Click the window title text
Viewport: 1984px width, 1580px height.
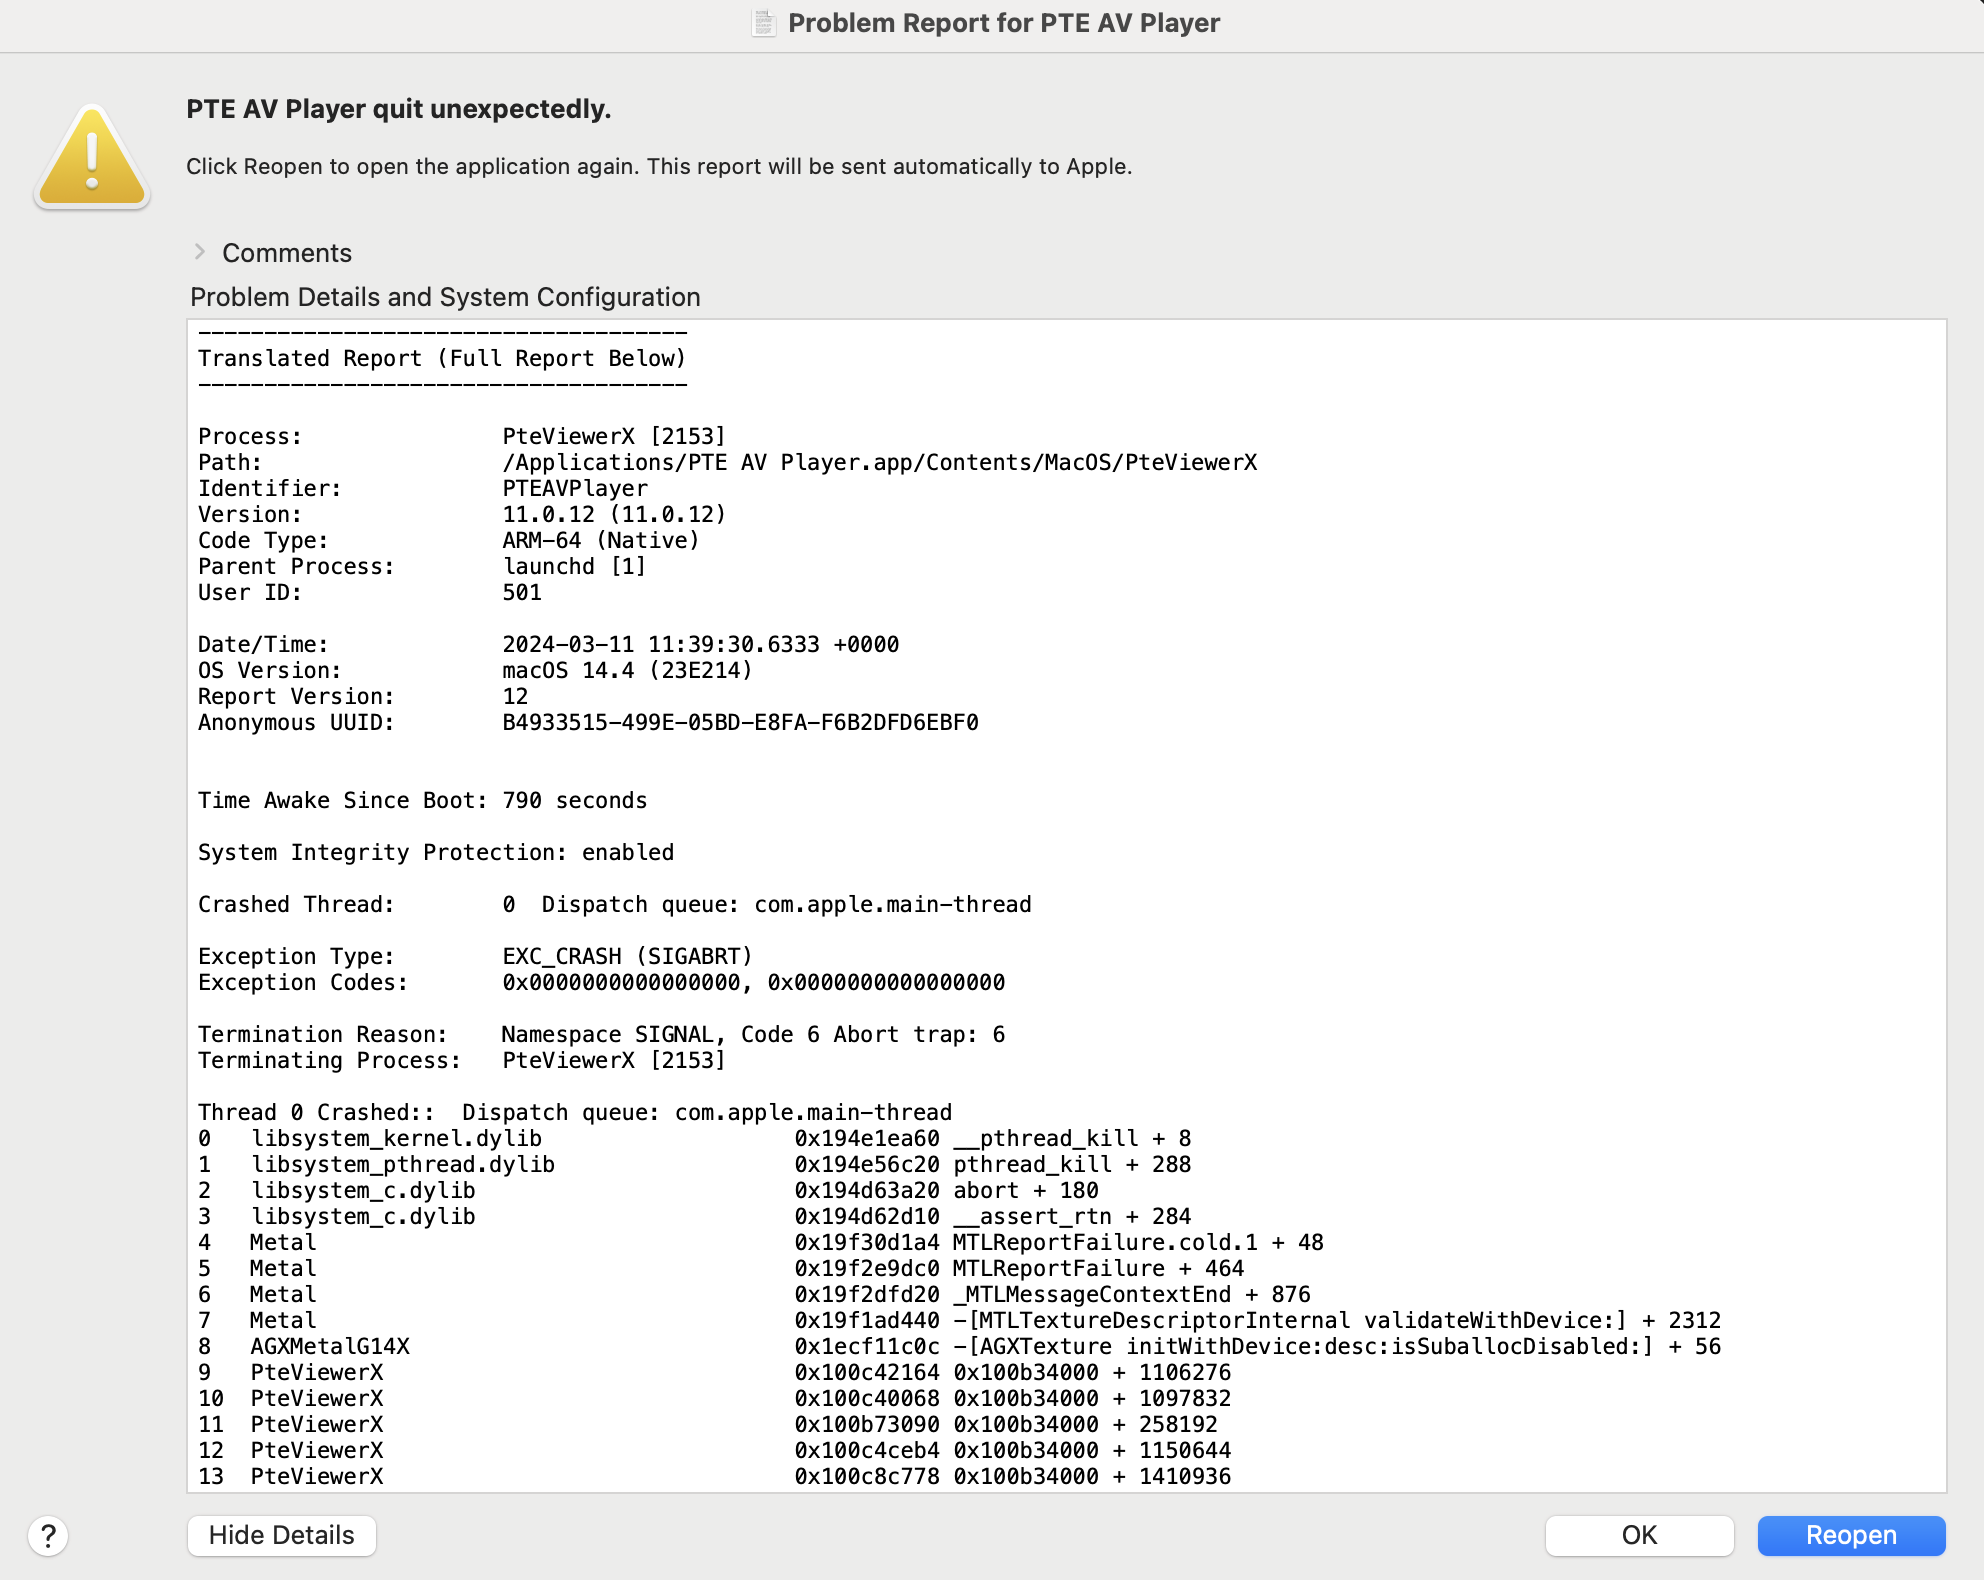[x=1003, y=23]
